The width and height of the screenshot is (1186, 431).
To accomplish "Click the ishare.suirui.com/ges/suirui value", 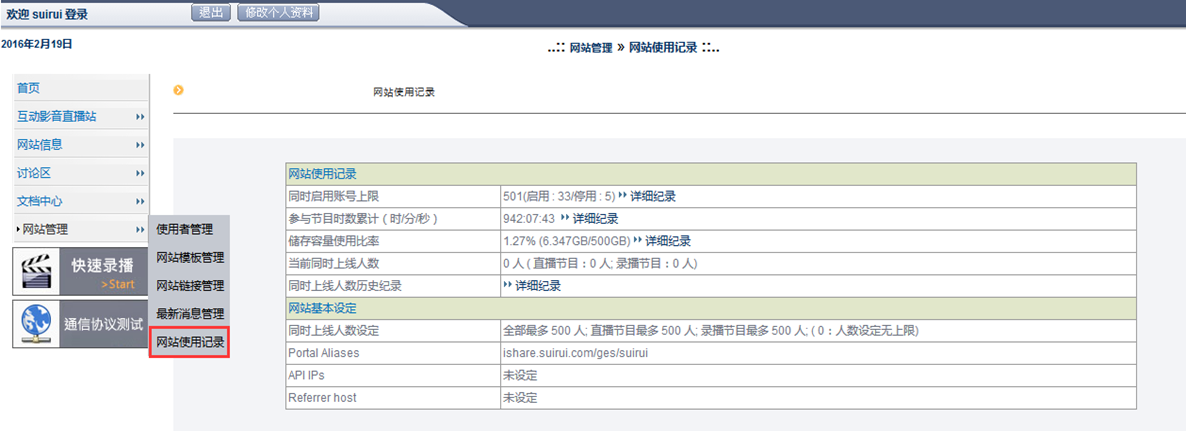I will coord(577,353).
